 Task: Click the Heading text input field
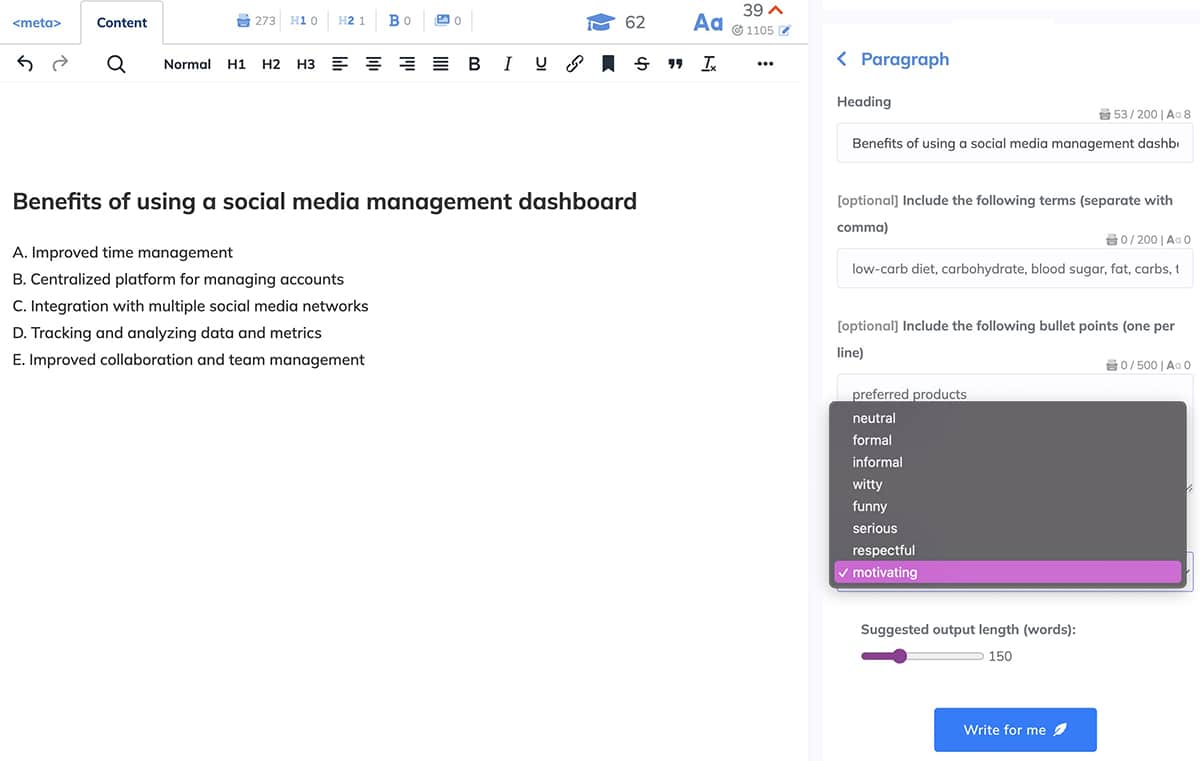1015,143
